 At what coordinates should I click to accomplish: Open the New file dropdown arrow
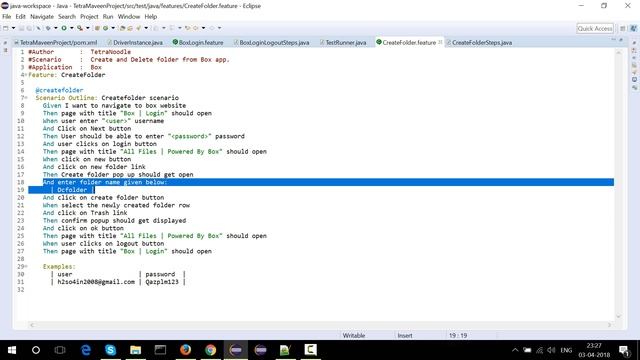[13, 28]
